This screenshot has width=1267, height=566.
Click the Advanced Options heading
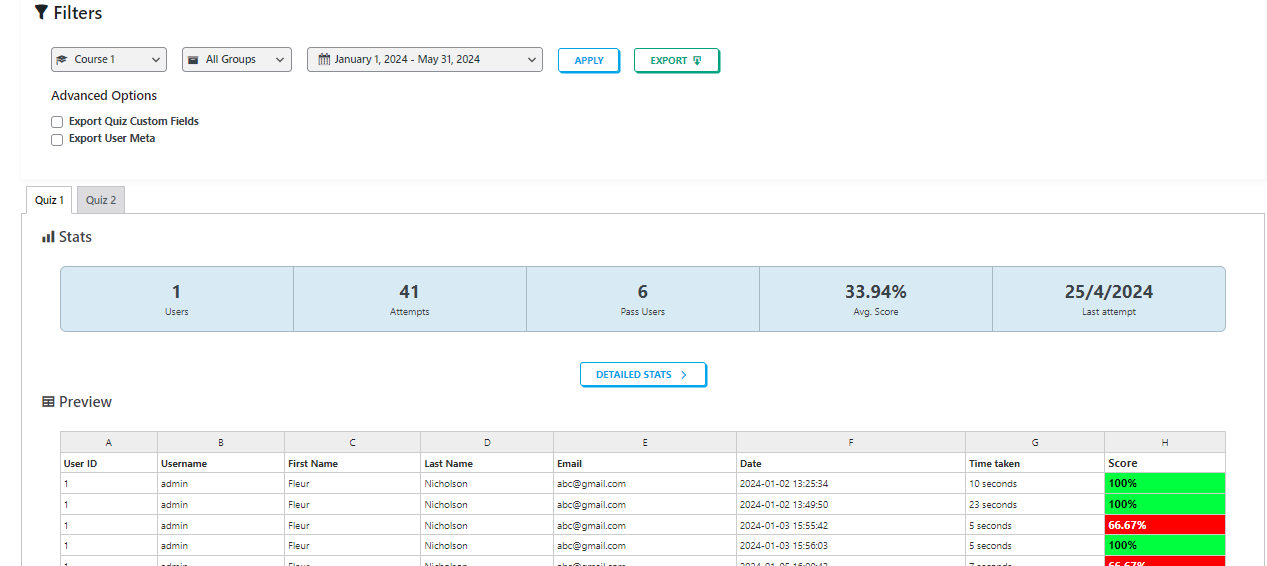[x=104, y=96]
